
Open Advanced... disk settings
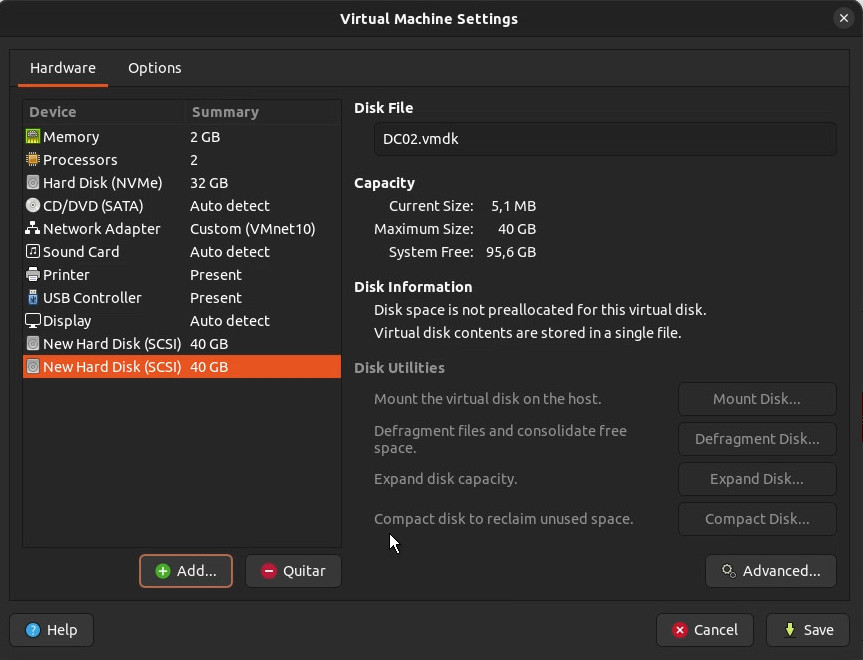click(x=770, y=571)
